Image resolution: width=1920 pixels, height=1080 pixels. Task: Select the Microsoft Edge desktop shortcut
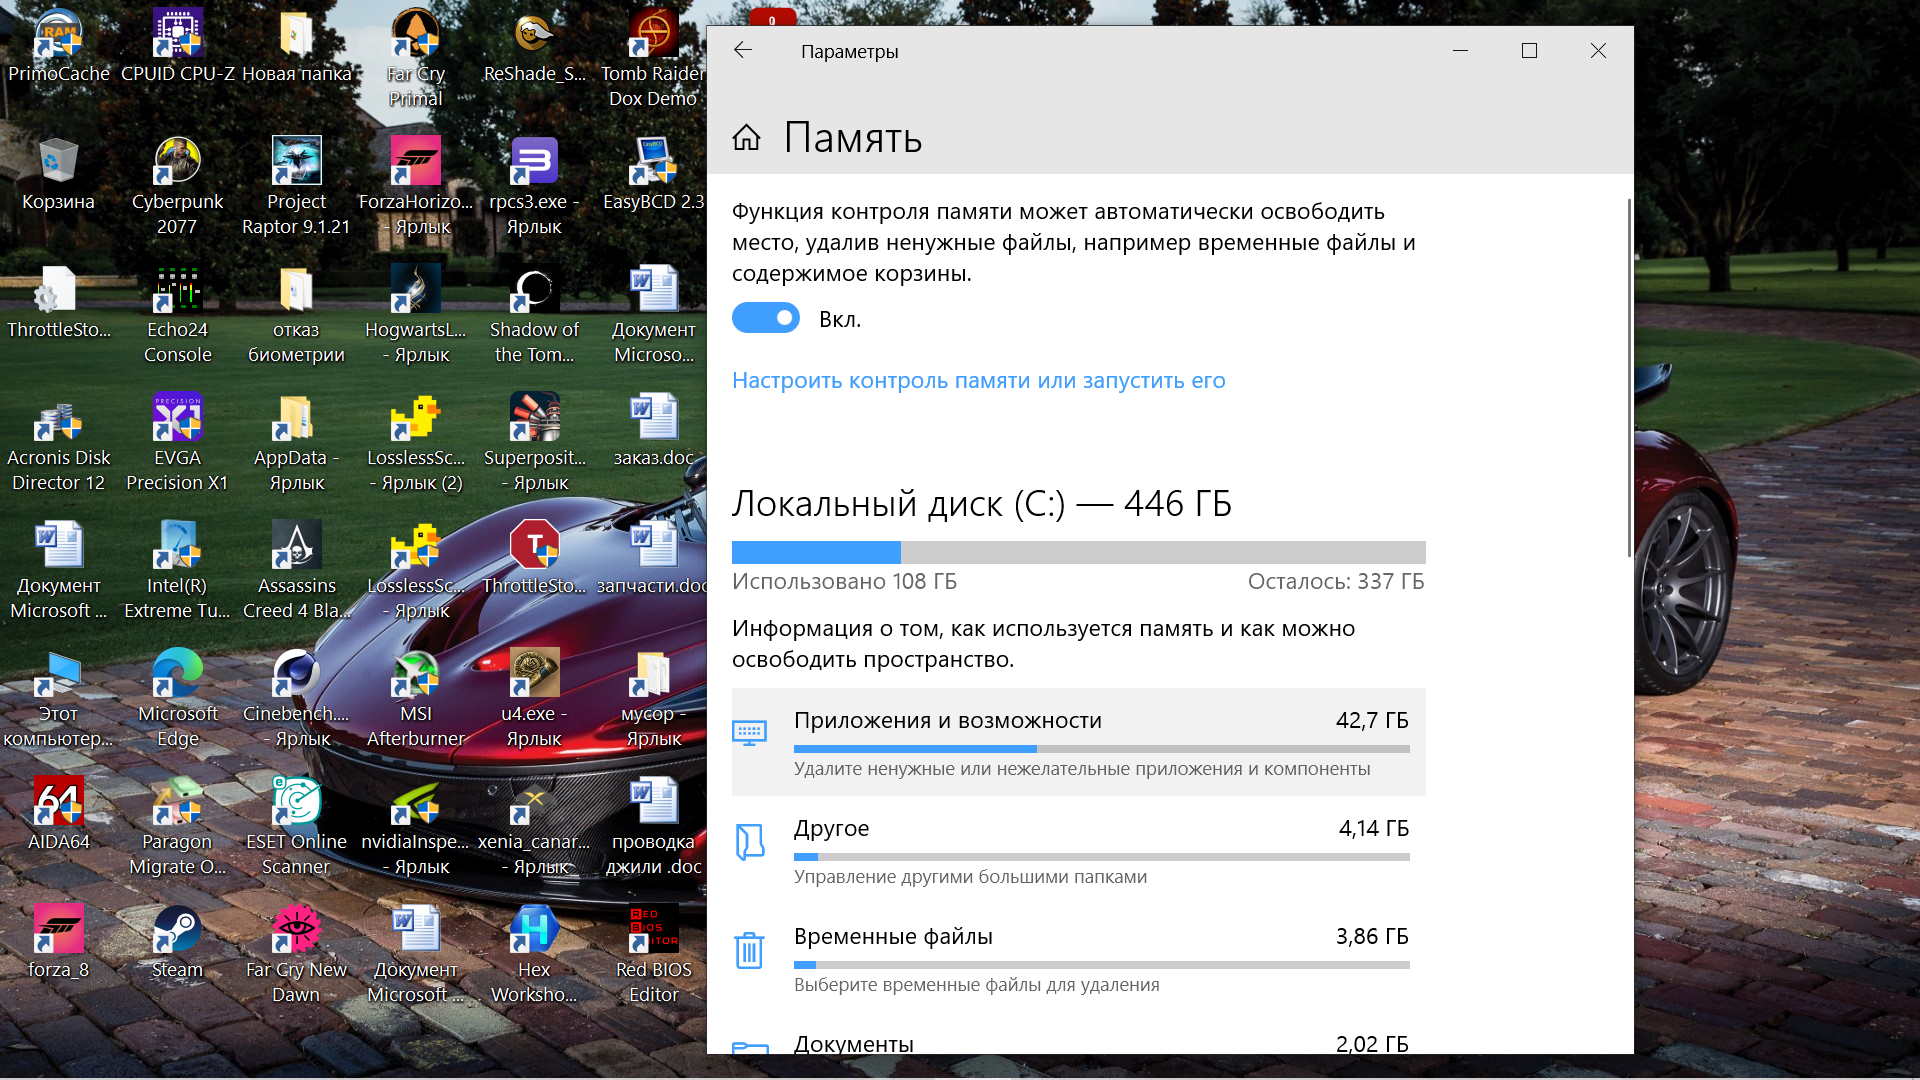(x=177, y=675)
